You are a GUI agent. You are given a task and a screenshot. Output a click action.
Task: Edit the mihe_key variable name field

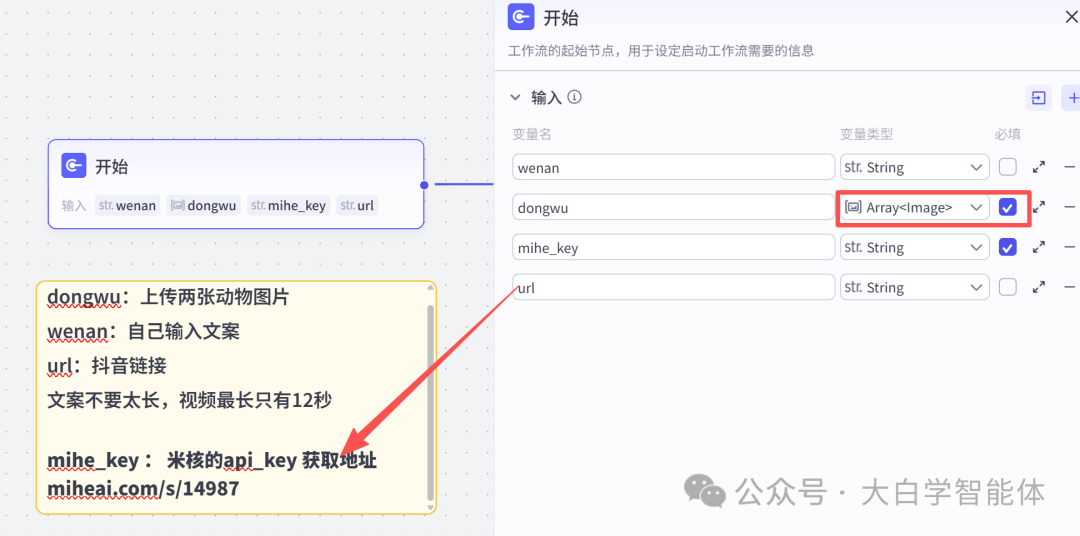click(x=674, y=247)
